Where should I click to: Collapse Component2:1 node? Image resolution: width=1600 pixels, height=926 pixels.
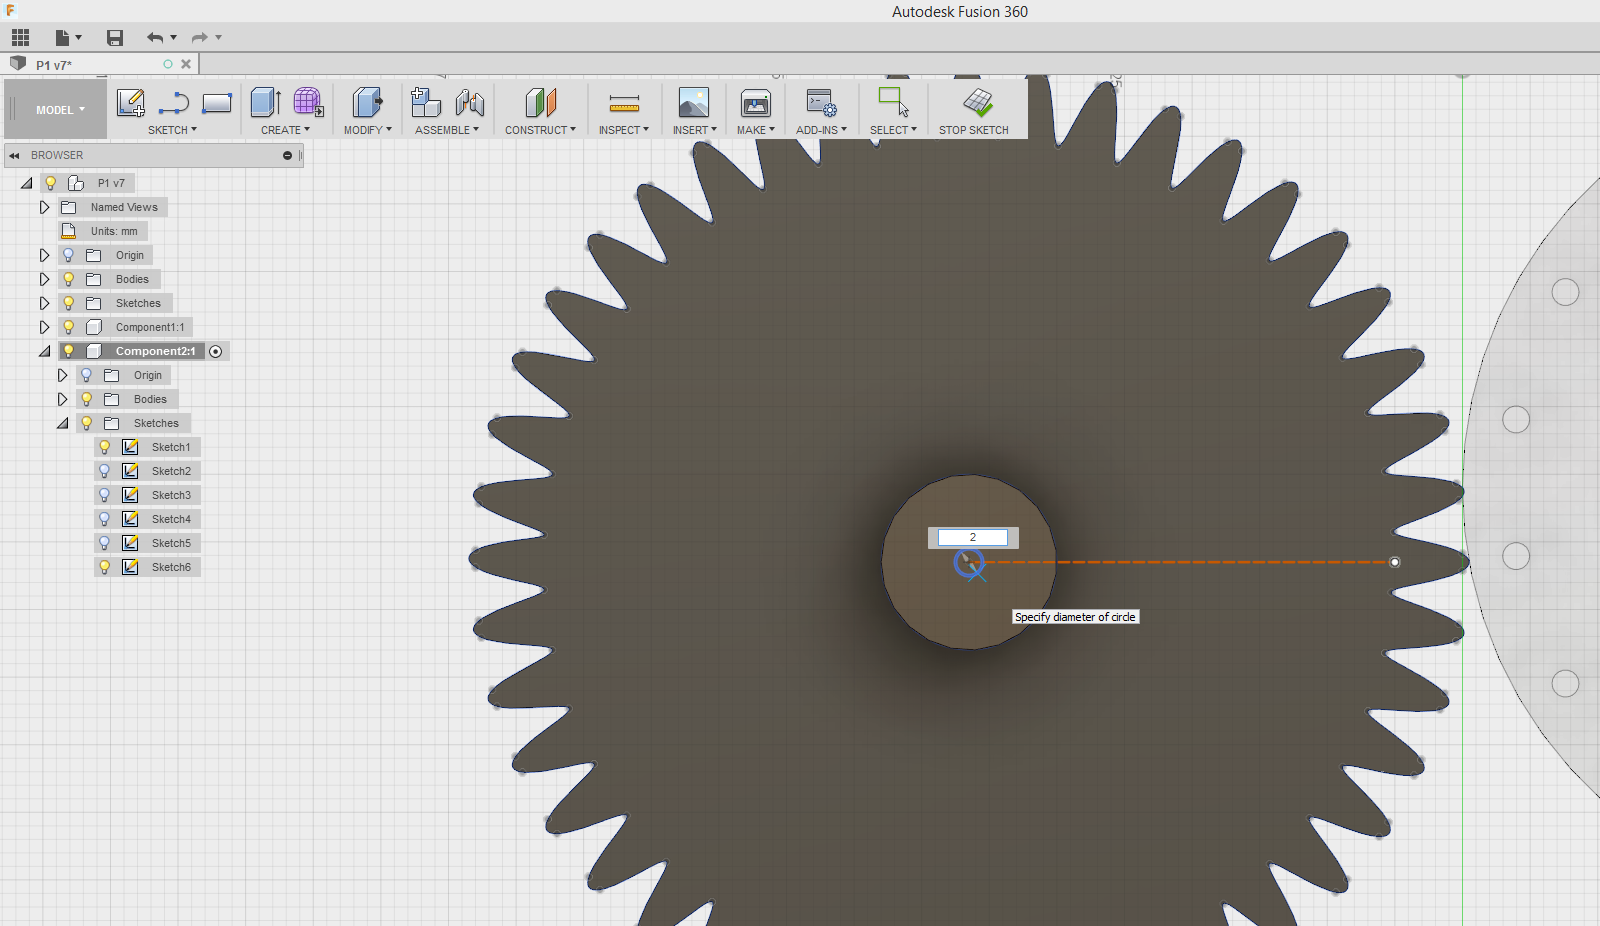coord(44,351)
